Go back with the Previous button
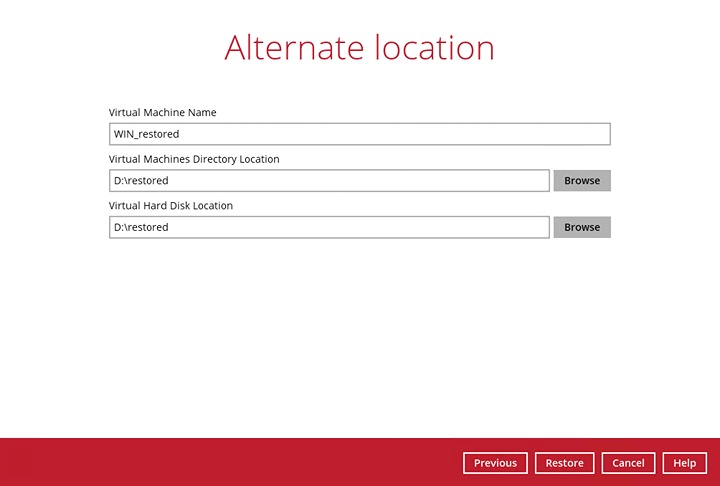The image size is (720, 486). point(495,463)
